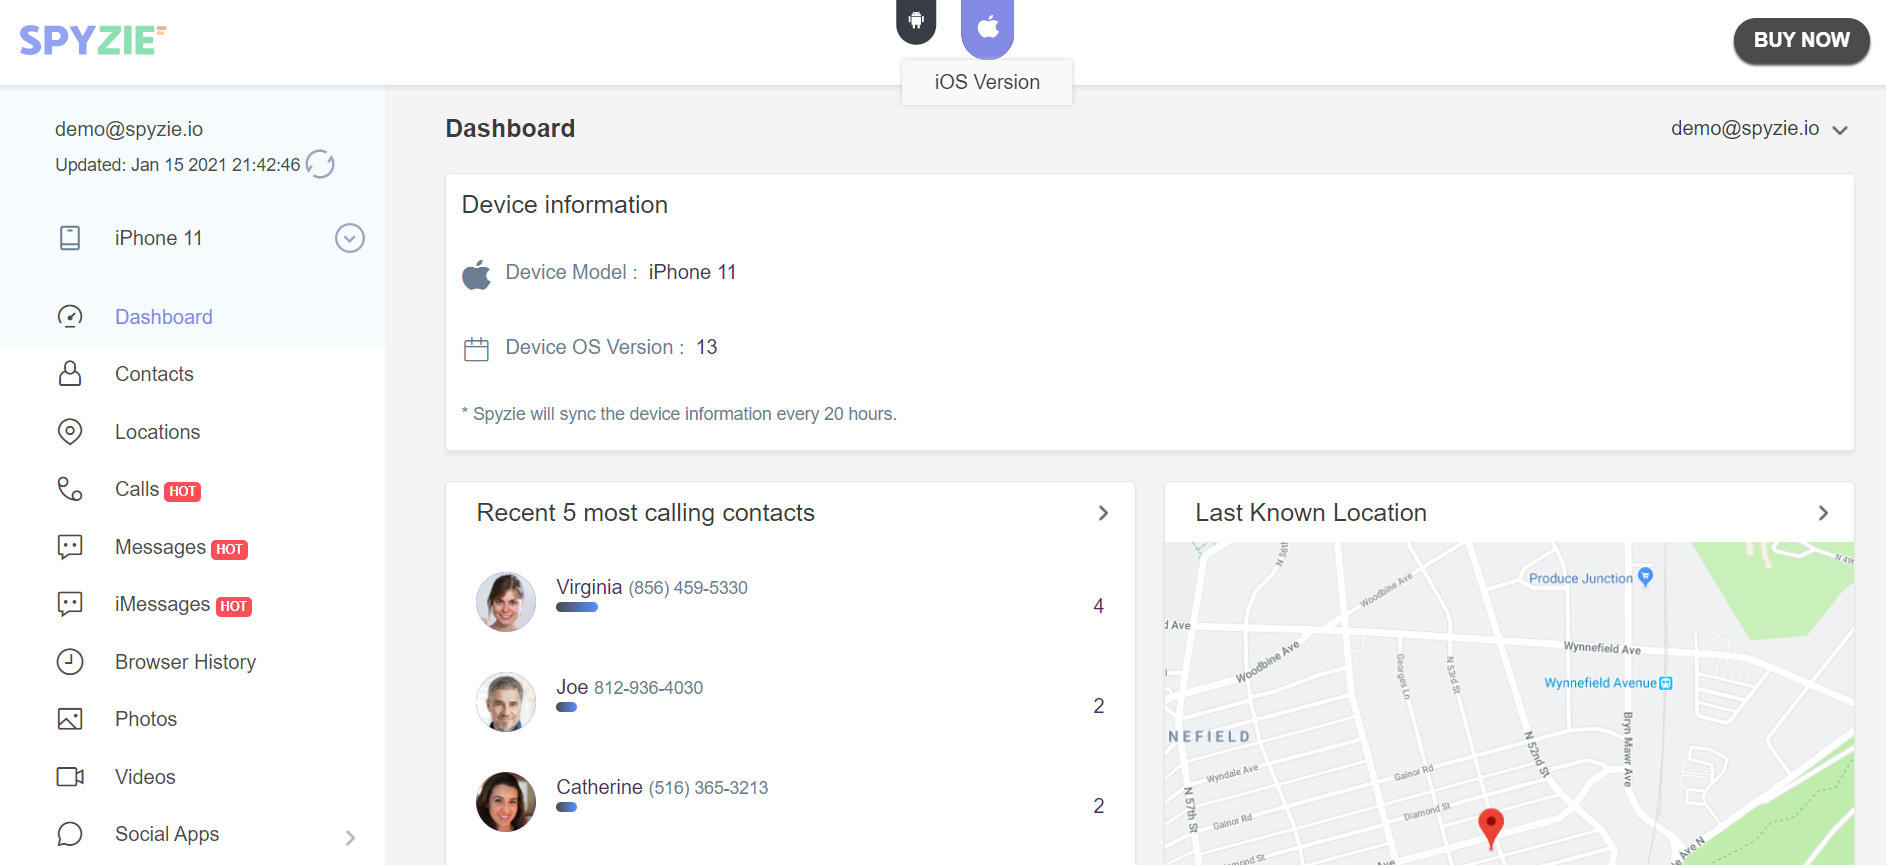
Task: Open Messages in sidebar
Action: pos(160,547)
